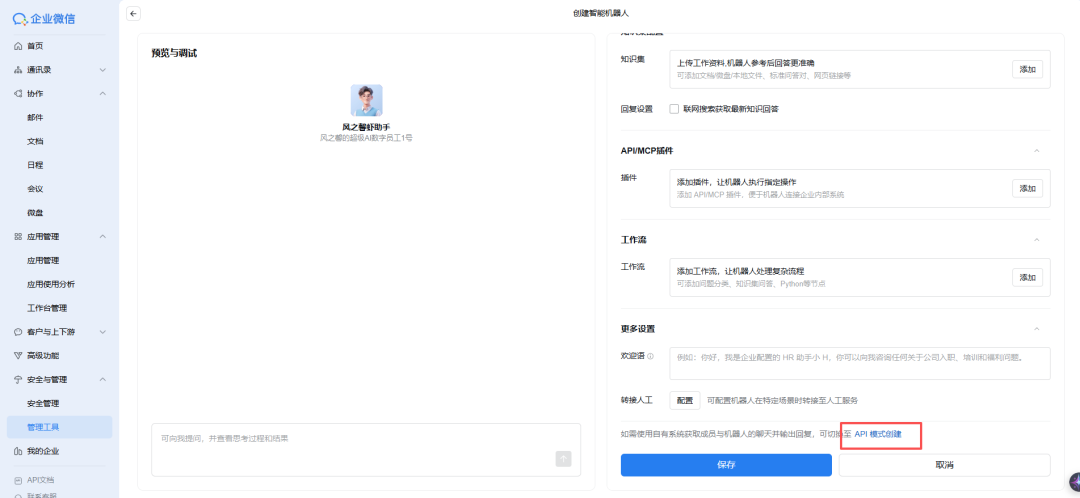Viewport: 1080px width, 498px height.
Task: Collapse the sidebar 应用管理 group chevron
Action: (103, 236)
